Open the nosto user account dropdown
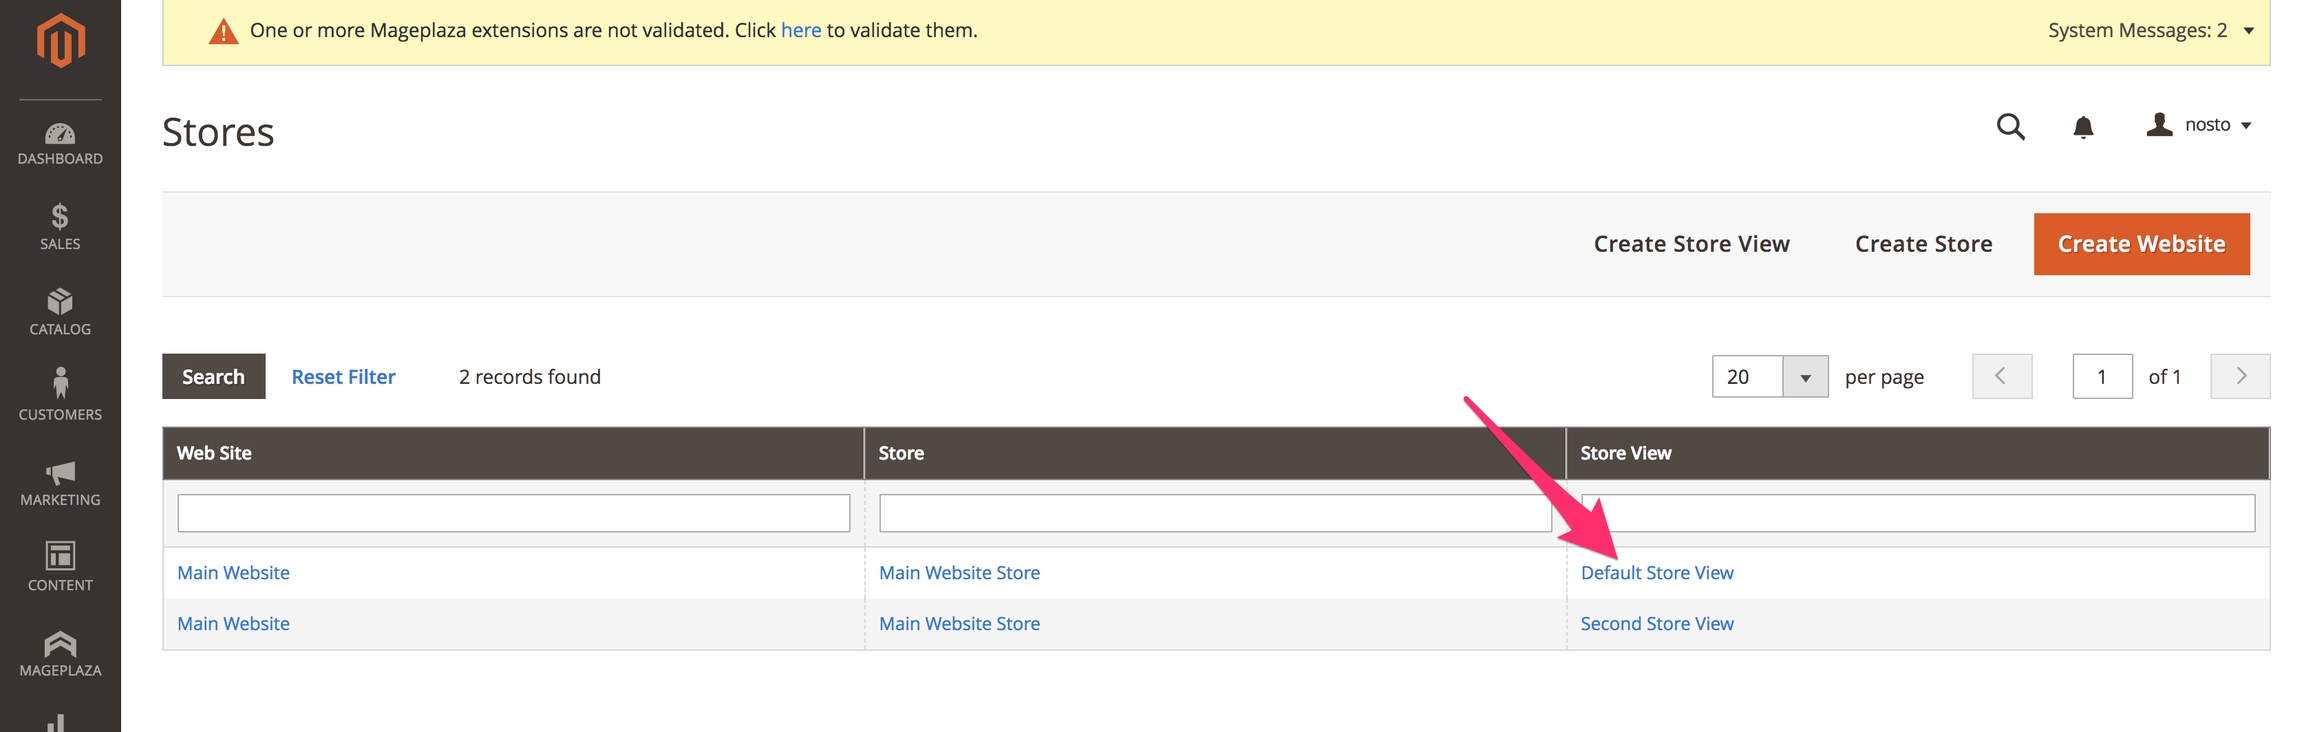 2199,125
